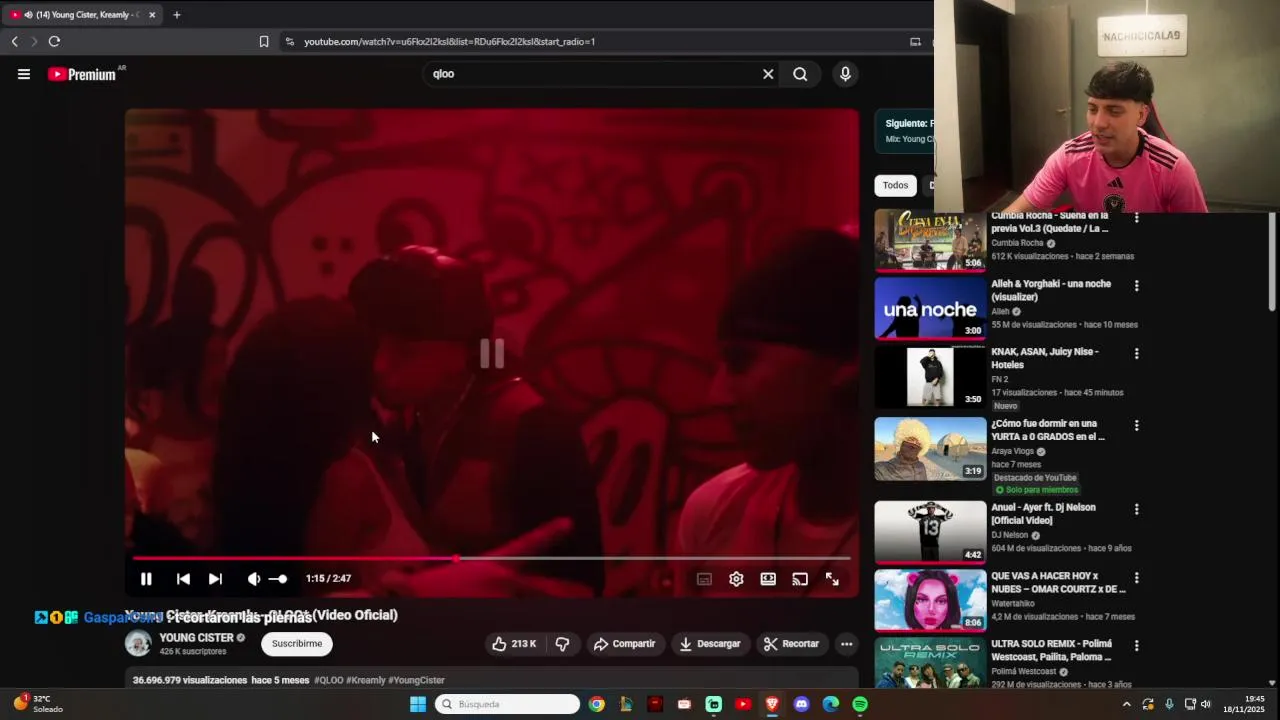The width and height of the screenshot is (1280, 720).
Task: Reload the page
Action: click(x=54, y=41)
